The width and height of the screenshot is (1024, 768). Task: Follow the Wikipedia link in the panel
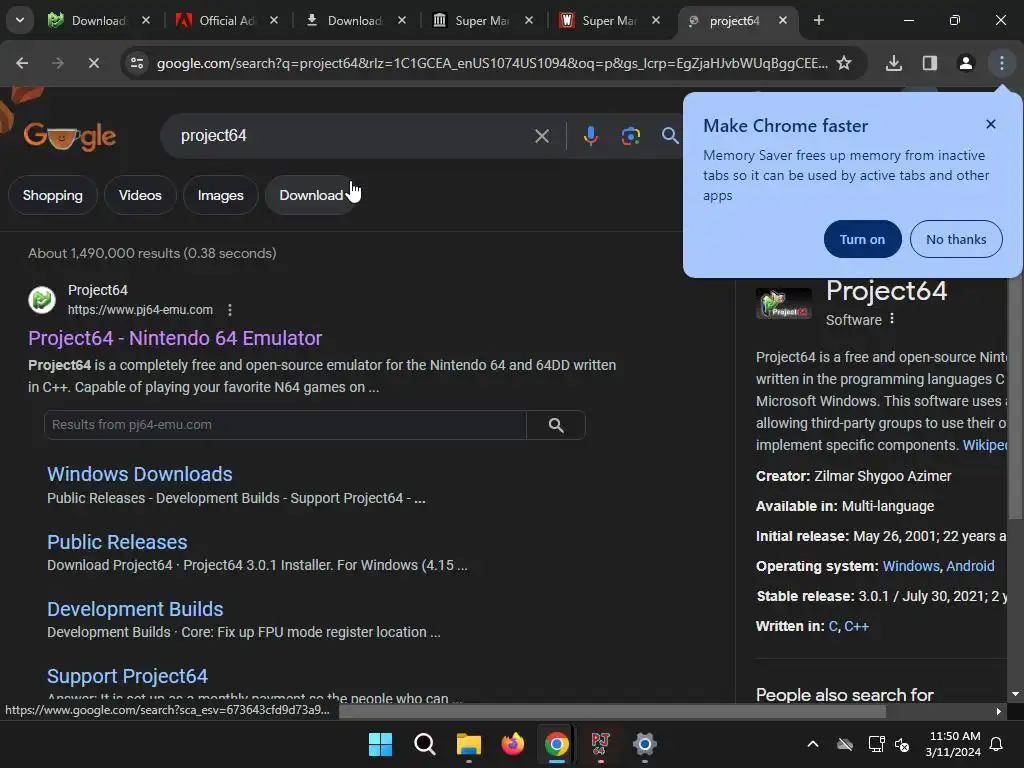985,445
